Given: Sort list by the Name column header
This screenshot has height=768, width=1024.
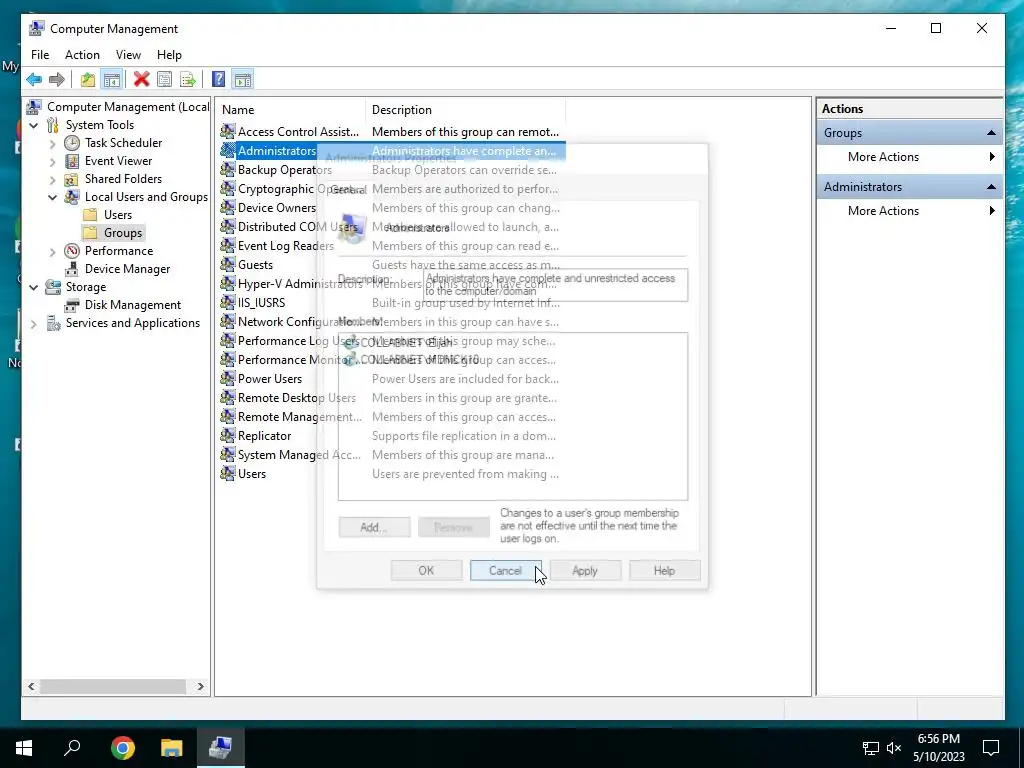Looking at the screenshot, I should pos(291,110).
